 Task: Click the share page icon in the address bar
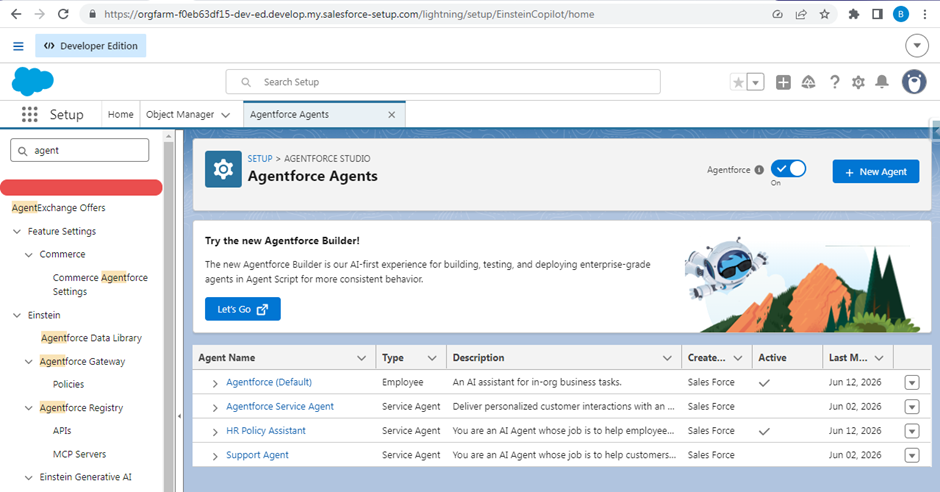tap(801, 14)
